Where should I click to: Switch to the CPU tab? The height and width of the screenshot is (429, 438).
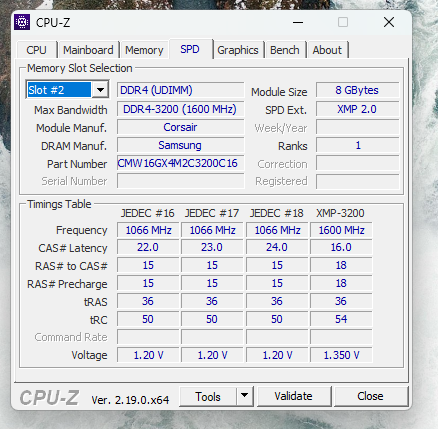coord(36,50)
